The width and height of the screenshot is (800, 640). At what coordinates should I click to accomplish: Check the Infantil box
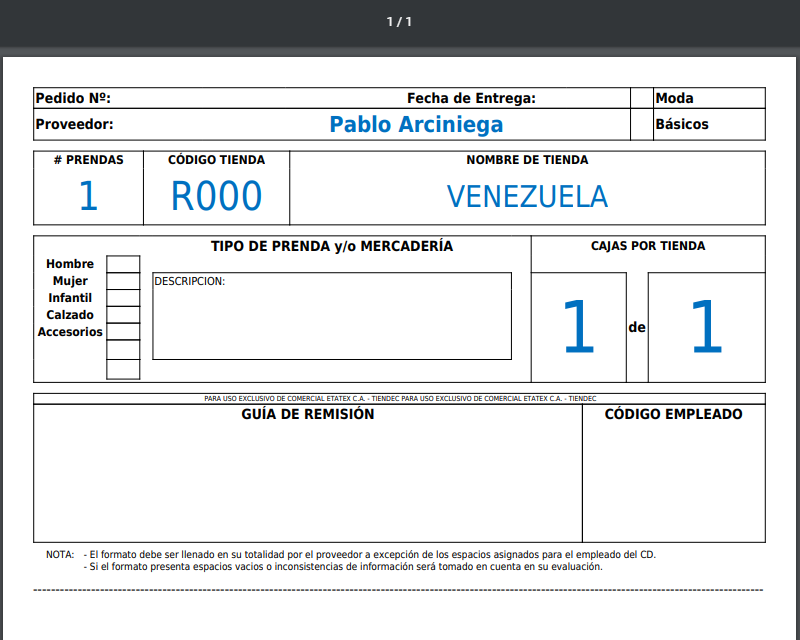pyautogui.click(x=123, y=298)
